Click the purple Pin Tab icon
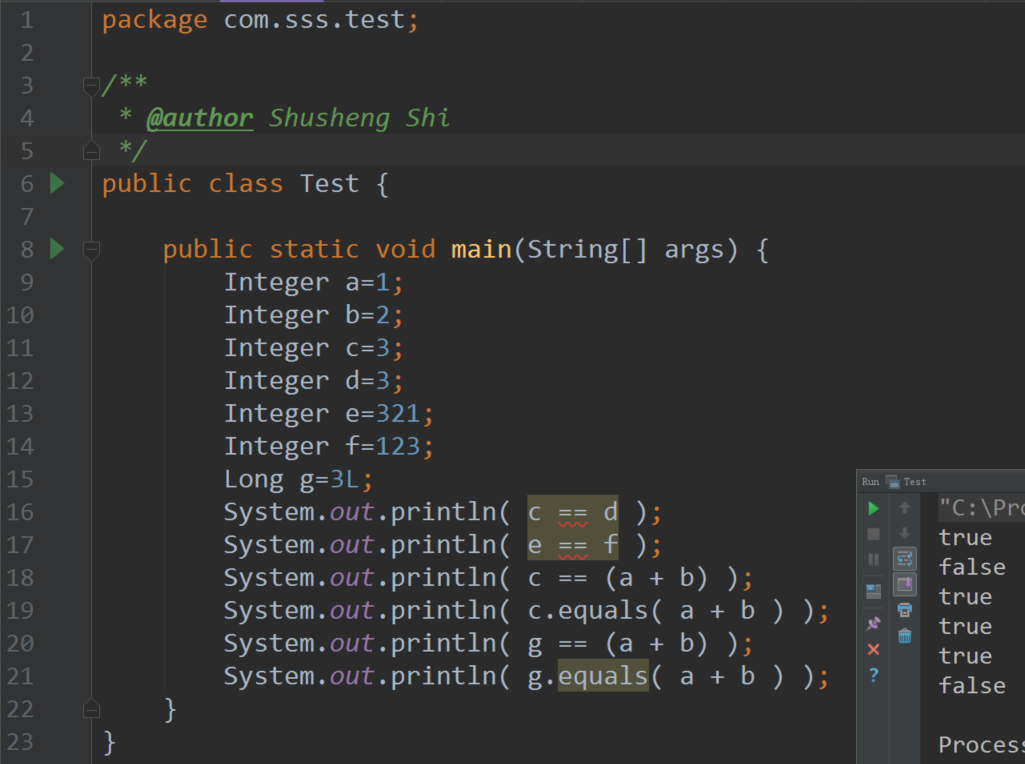Screen dimensions: 1025x764 pos(873,623)
